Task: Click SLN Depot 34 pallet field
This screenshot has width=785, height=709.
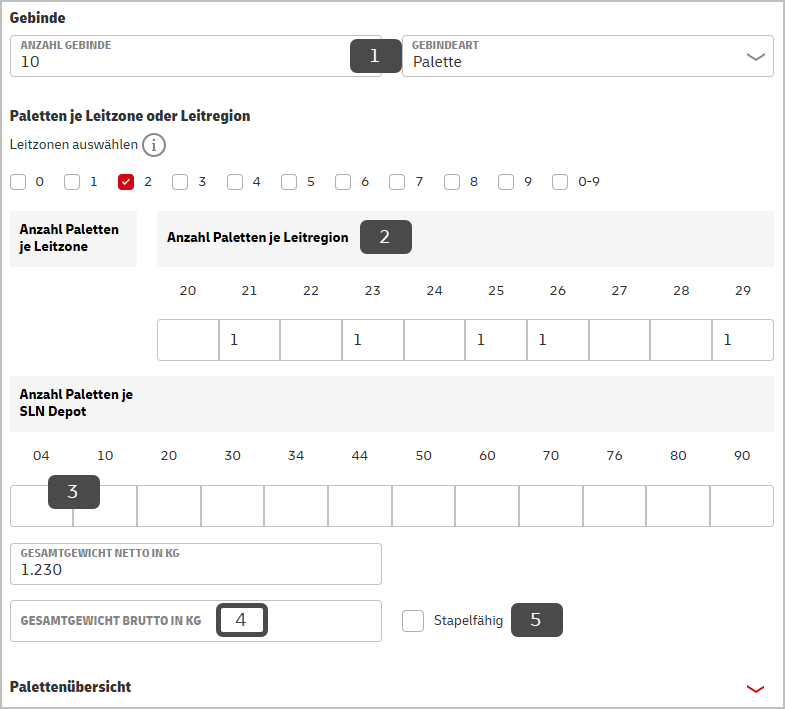Action: [296, 506]
